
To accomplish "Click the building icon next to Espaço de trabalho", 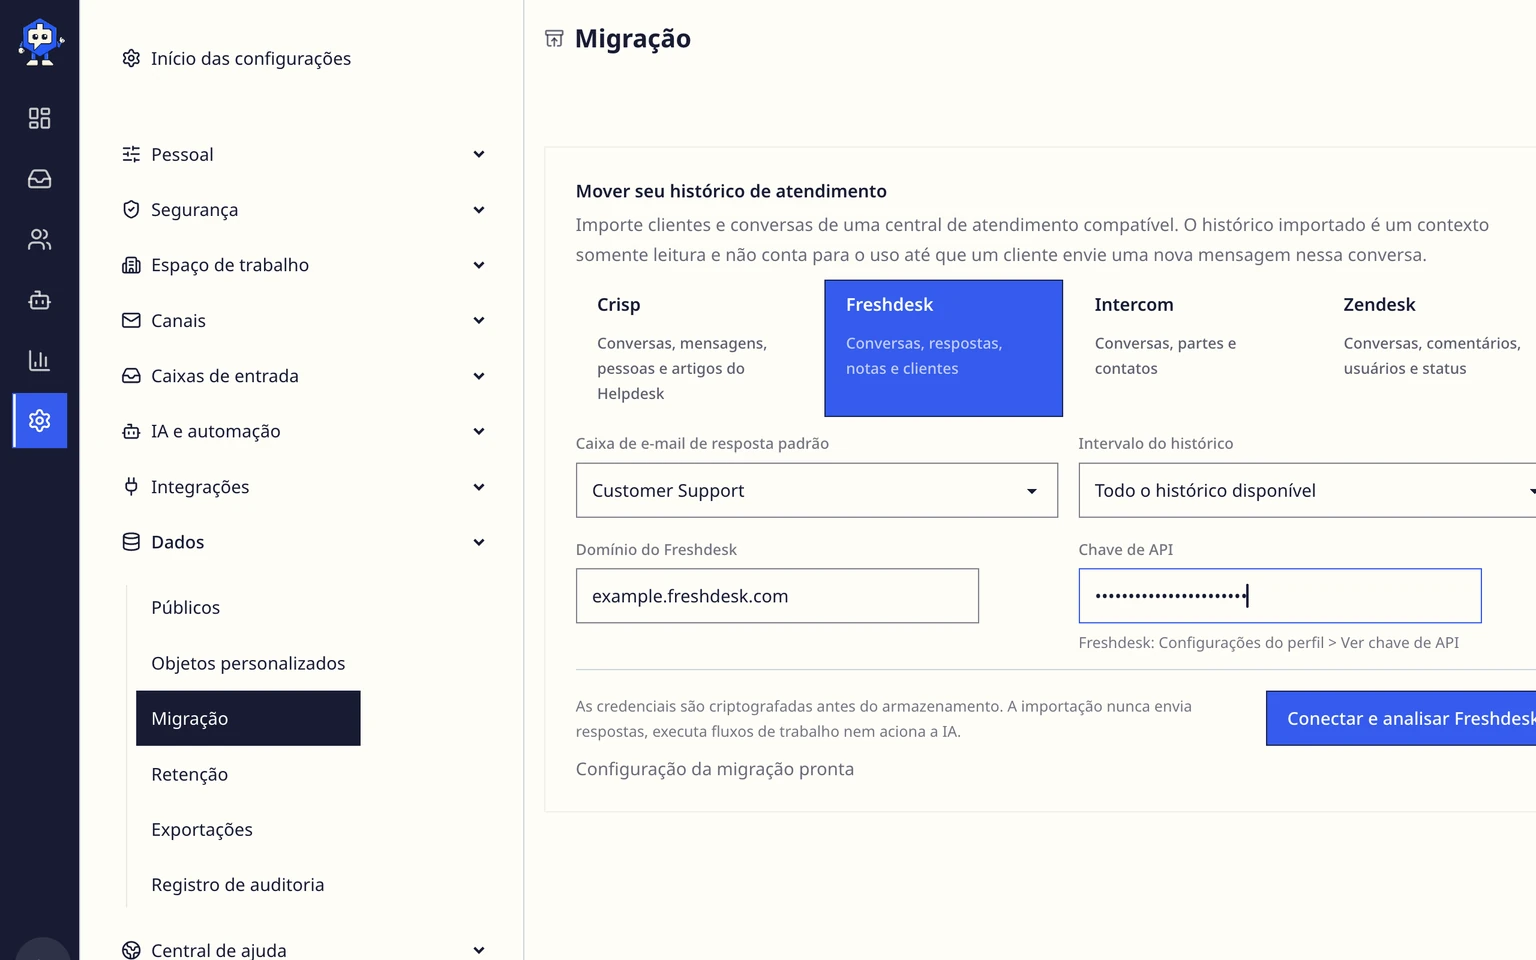I will point(131,265).
